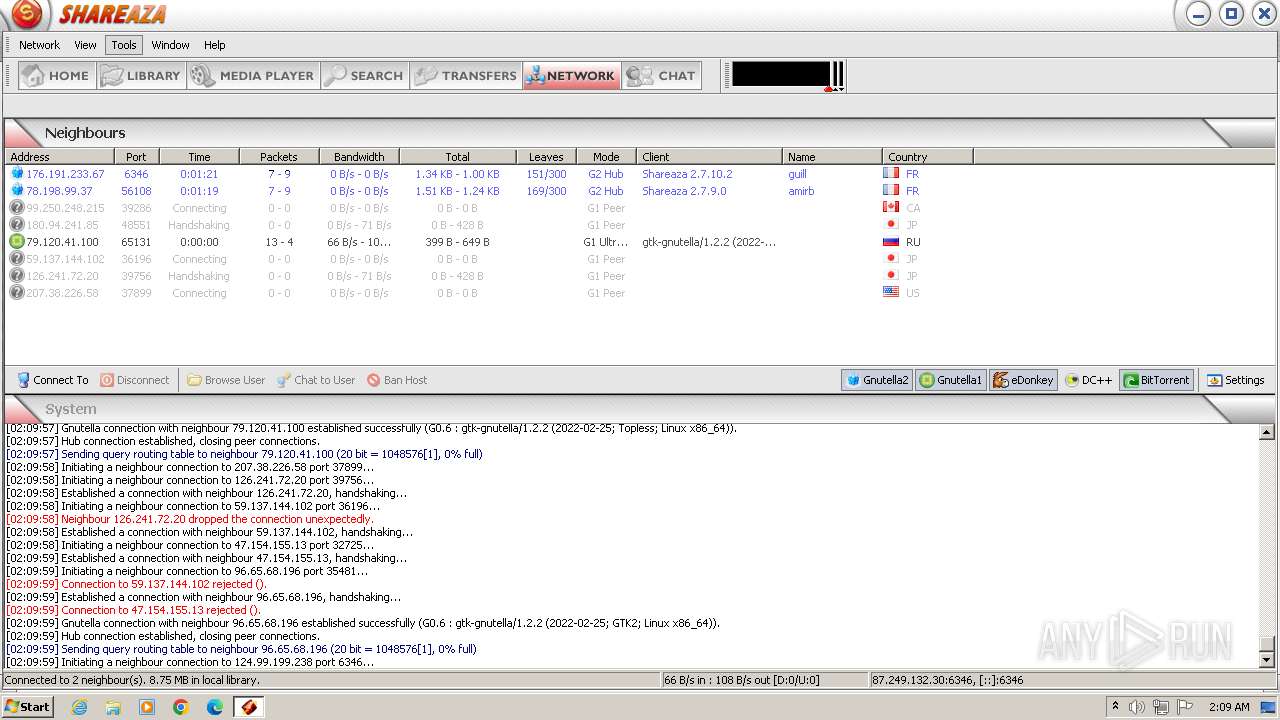
Task: Open the Home view
Action: tap(57, 75)
